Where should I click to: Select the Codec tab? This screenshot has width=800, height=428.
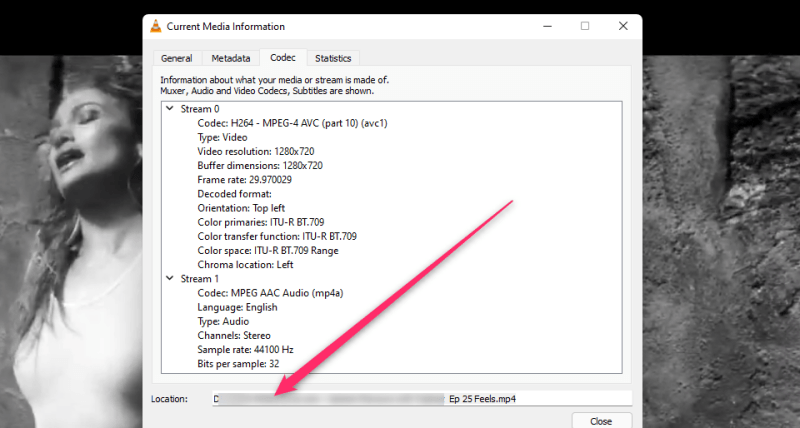click(x=282, y=58)
